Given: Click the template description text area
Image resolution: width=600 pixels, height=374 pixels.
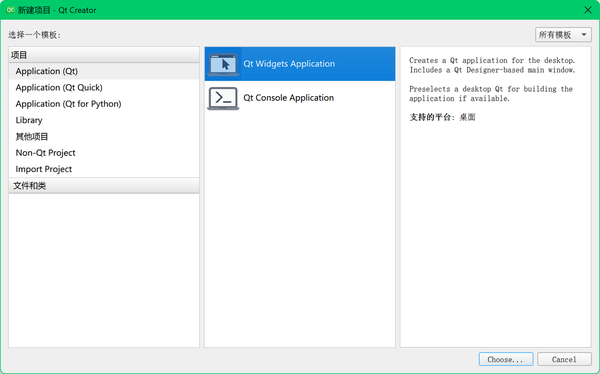Looking at the screenshot, I should (x=496, y=197).
